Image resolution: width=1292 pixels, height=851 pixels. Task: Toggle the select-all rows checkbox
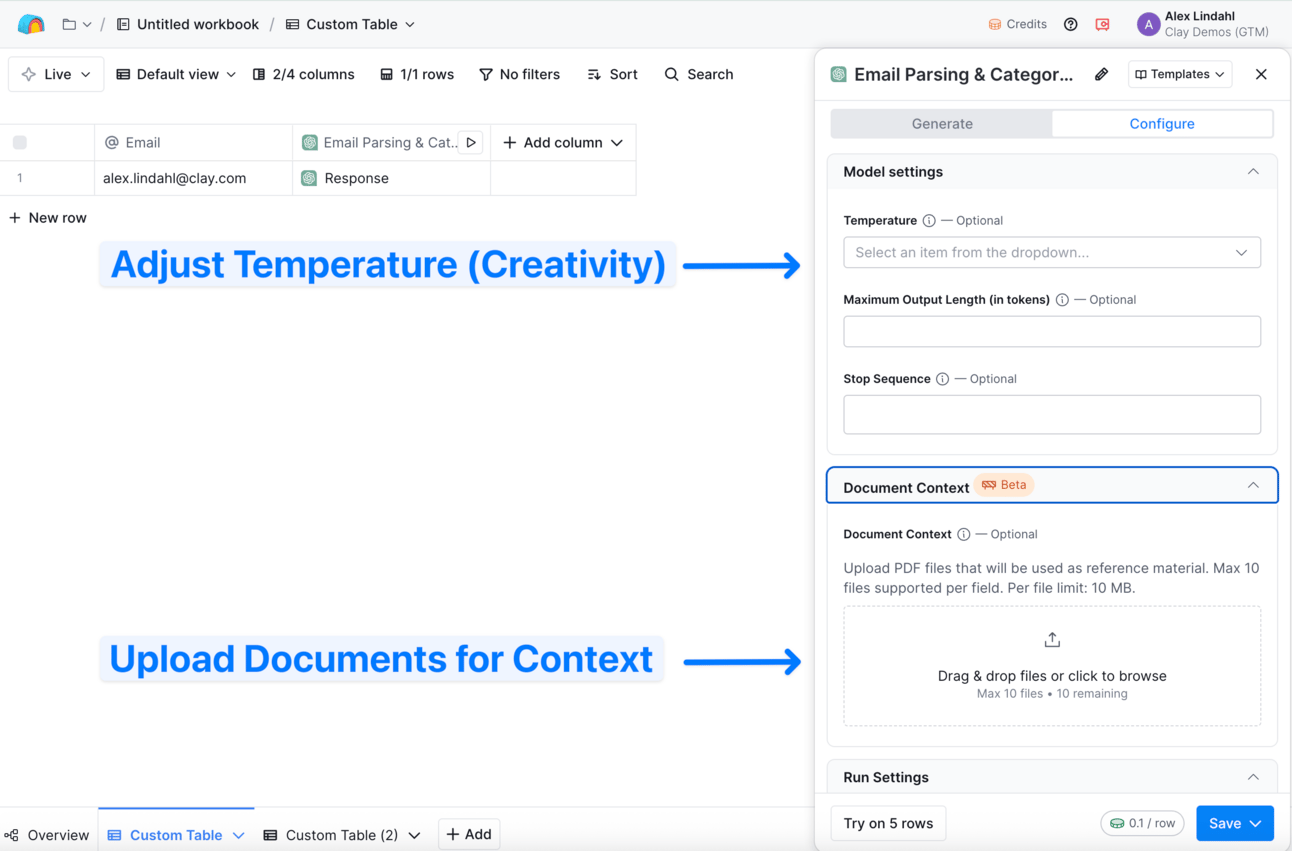point(20,142)
